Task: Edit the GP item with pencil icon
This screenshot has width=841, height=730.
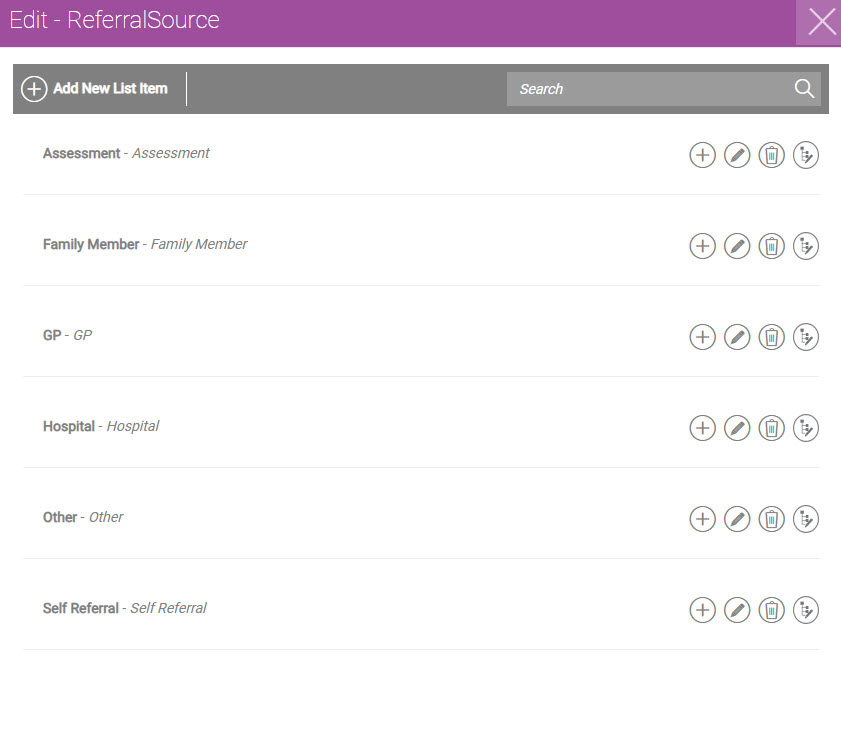Action: pyautogui.click(x=737, y=337)
